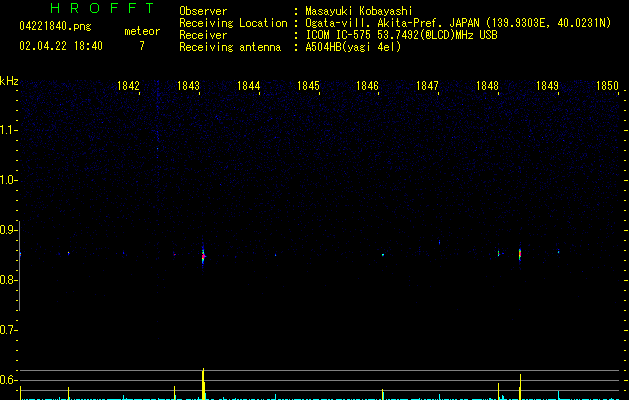Click the tallest yellow intensity spike after 1843
The width and height of the screenshot is (629, 400).
203,384
